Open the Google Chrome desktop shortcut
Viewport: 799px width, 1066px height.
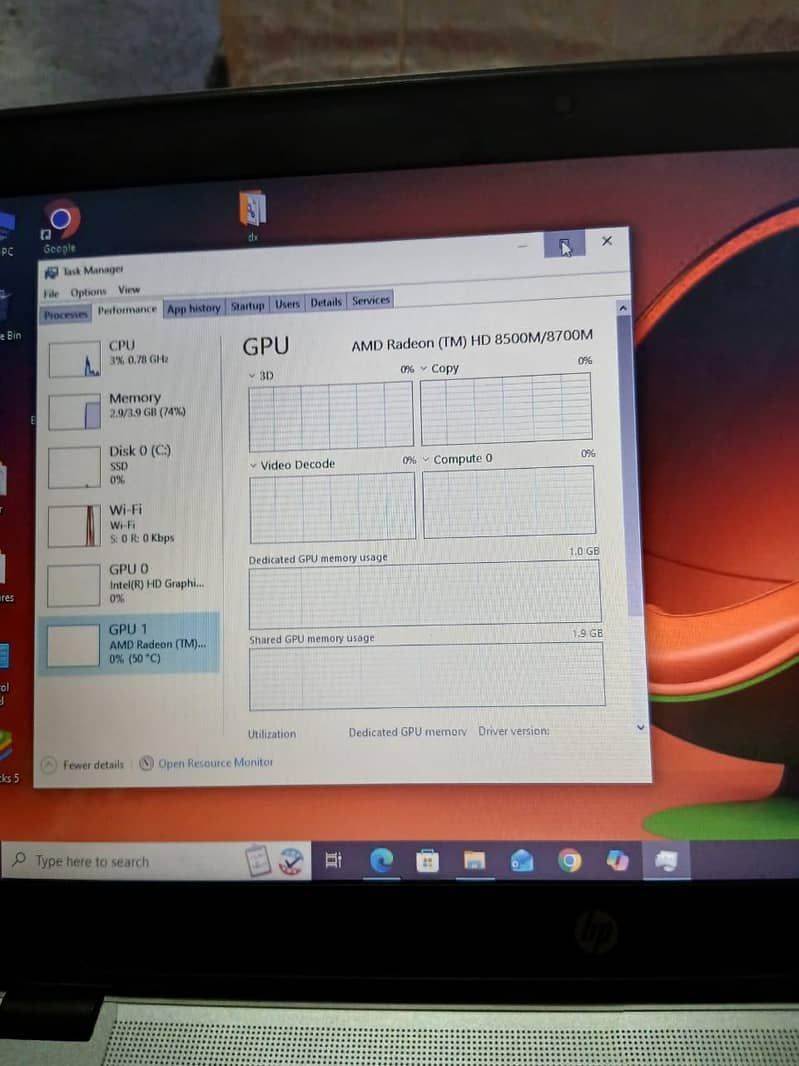(60, 227)
